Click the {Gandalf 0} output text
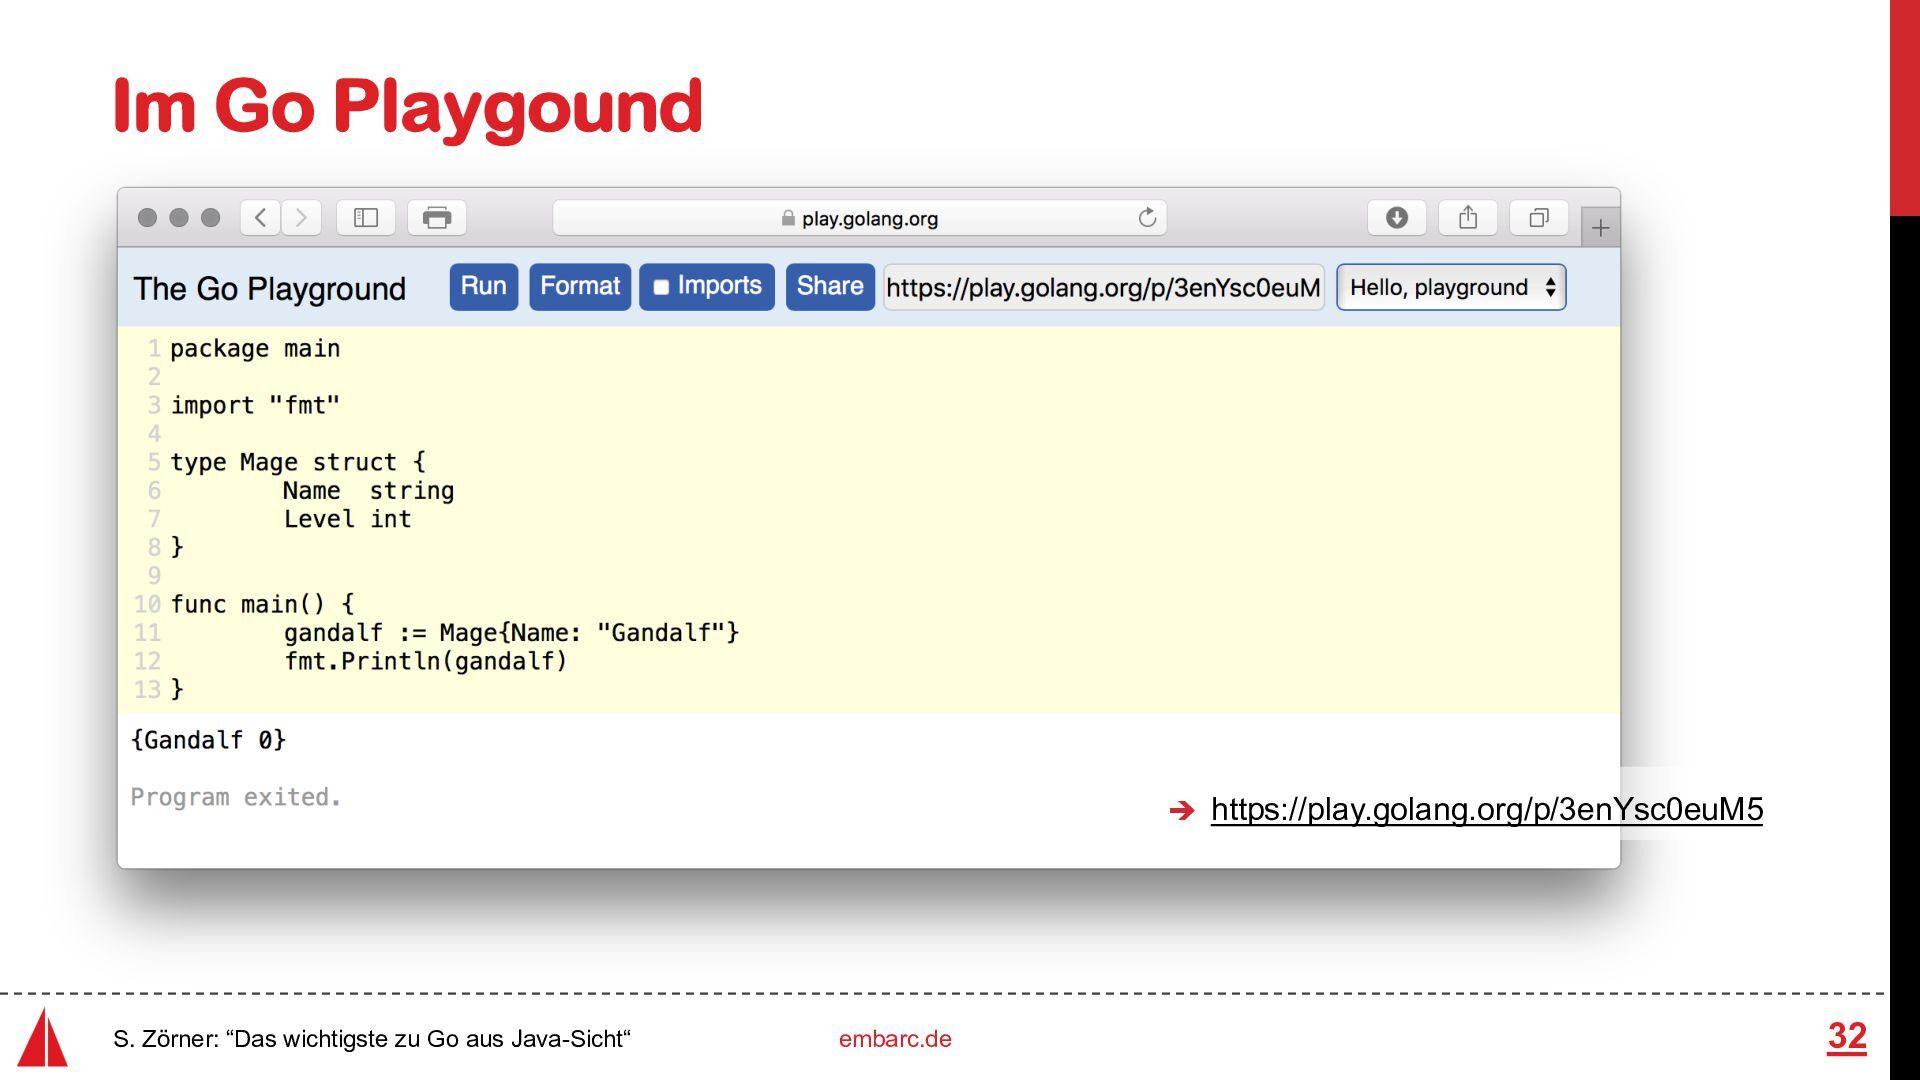The height and width of the screenshot is (1080, 1920). click(208, 740)
